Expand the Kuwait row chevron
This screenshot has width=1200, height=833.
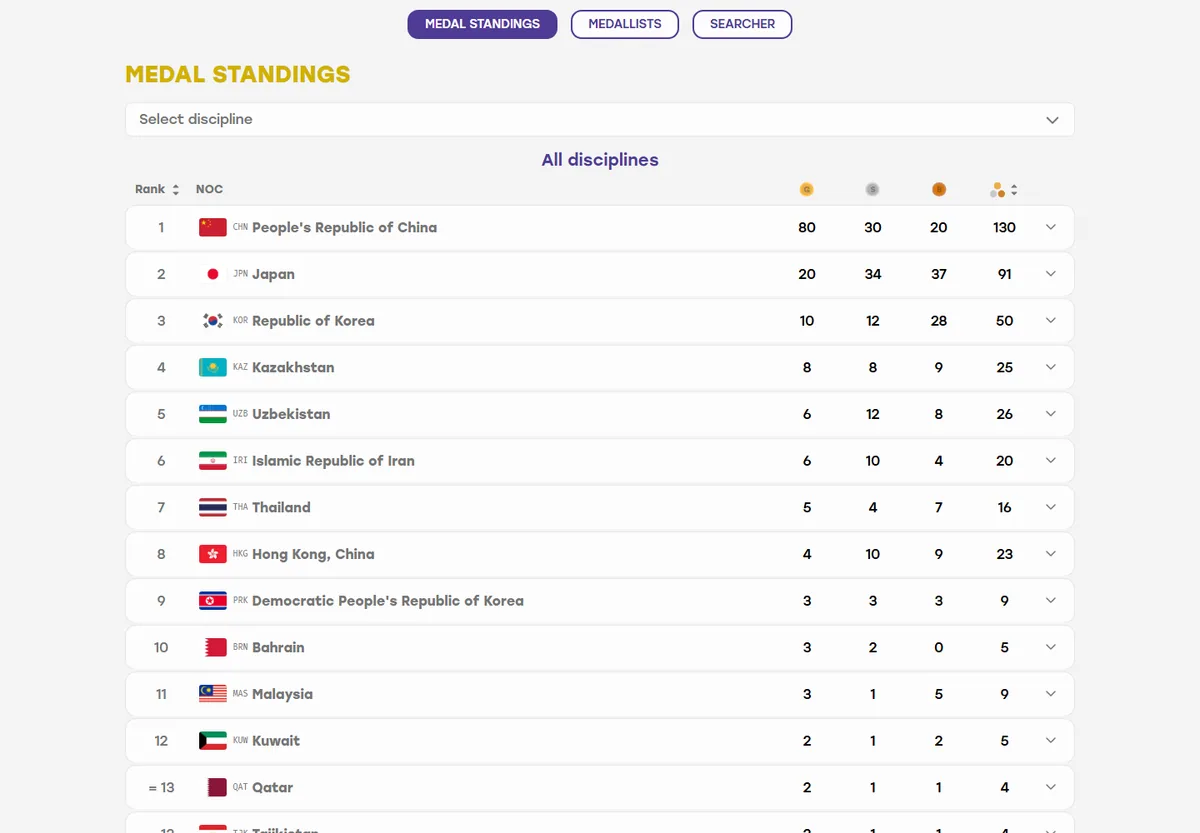1050,741
